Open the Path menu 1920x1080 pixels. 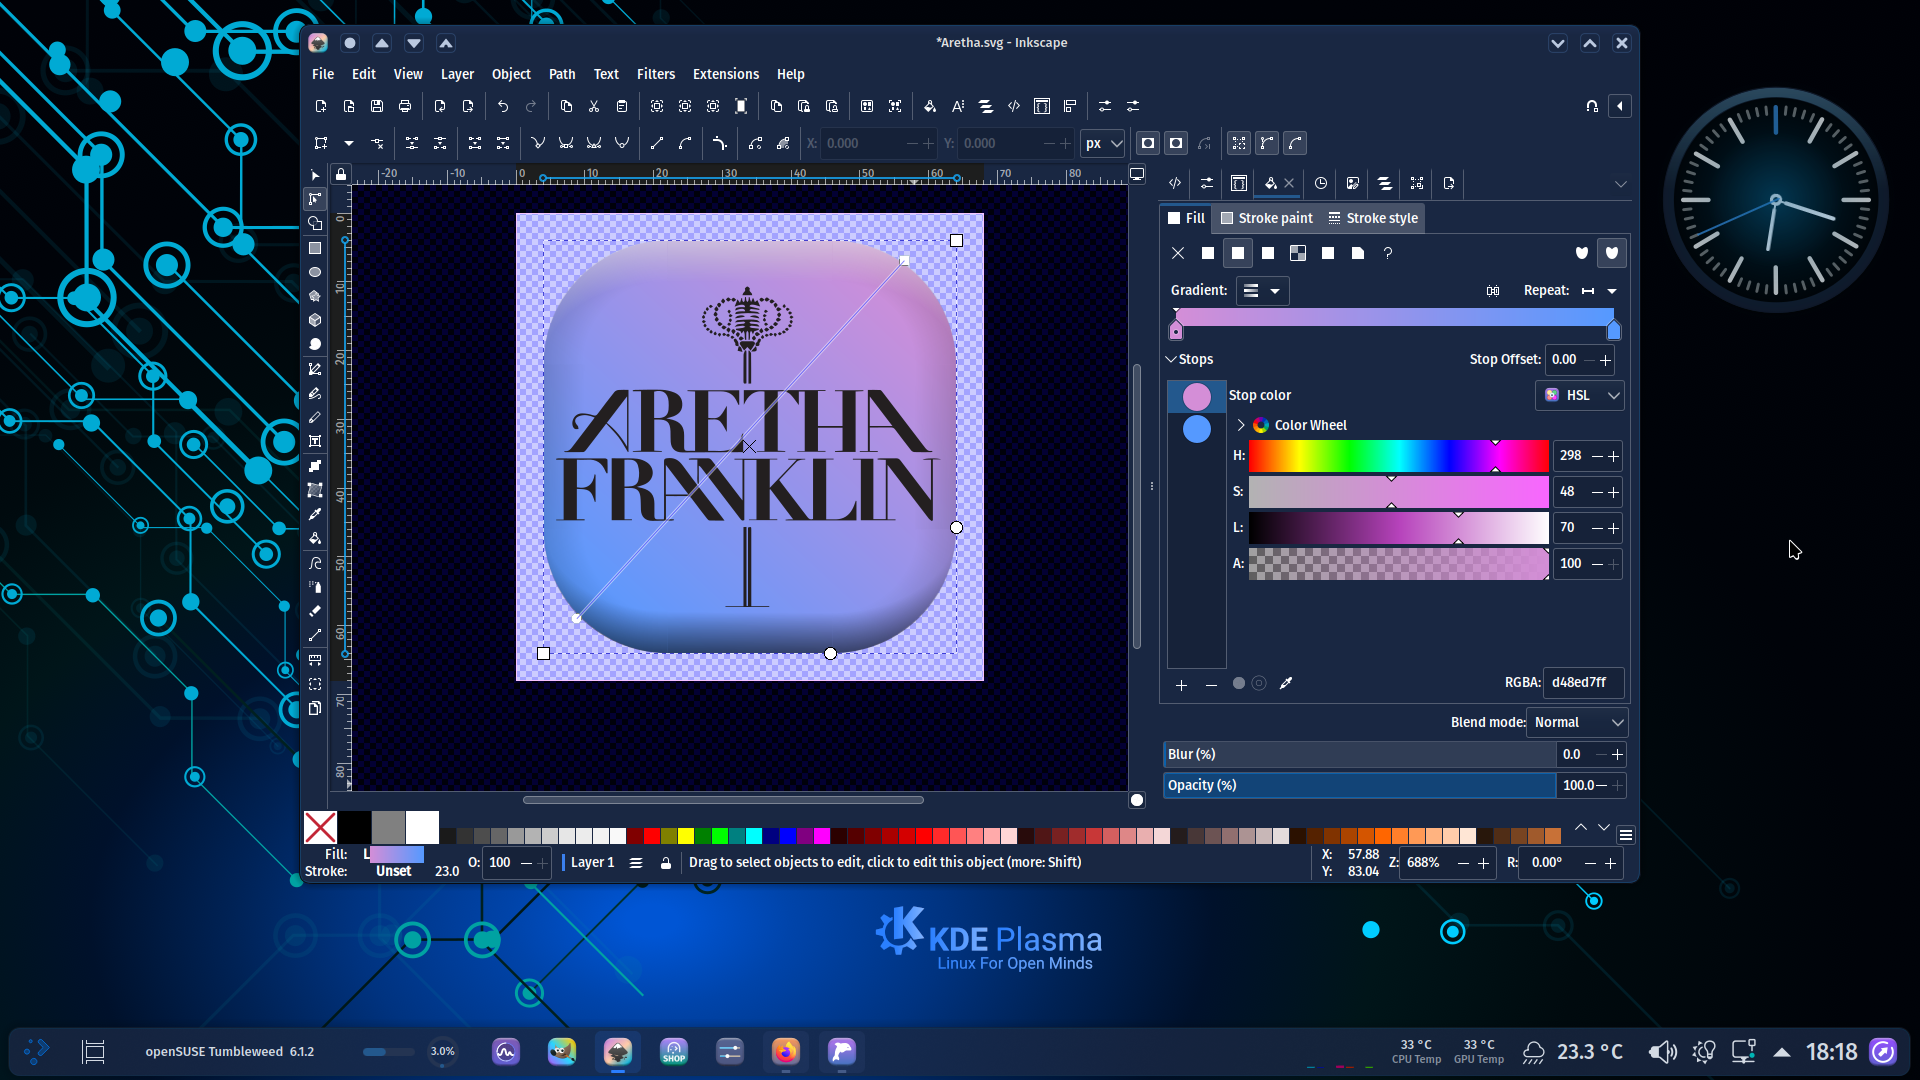point(562,74)
